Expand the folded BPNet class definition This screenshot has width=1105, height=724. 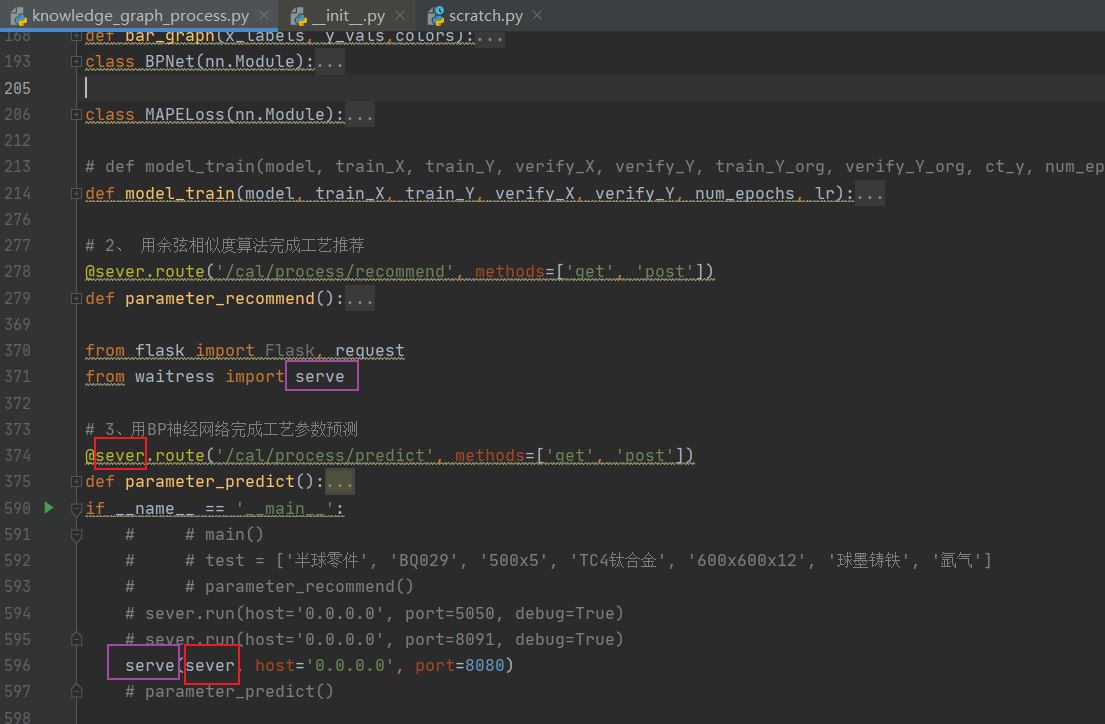pos(75,60)
